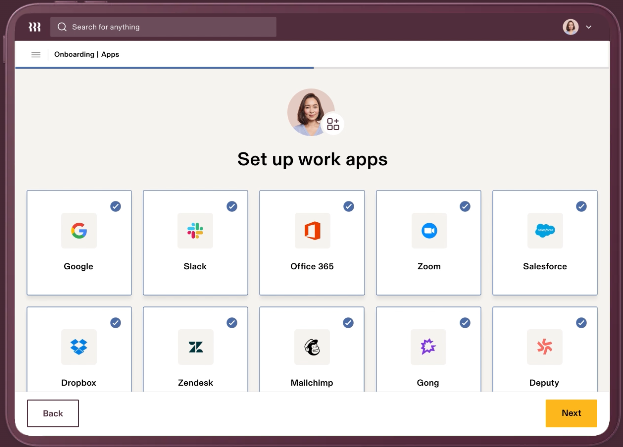Click the search magnifier icon

[x=62, y=27]
